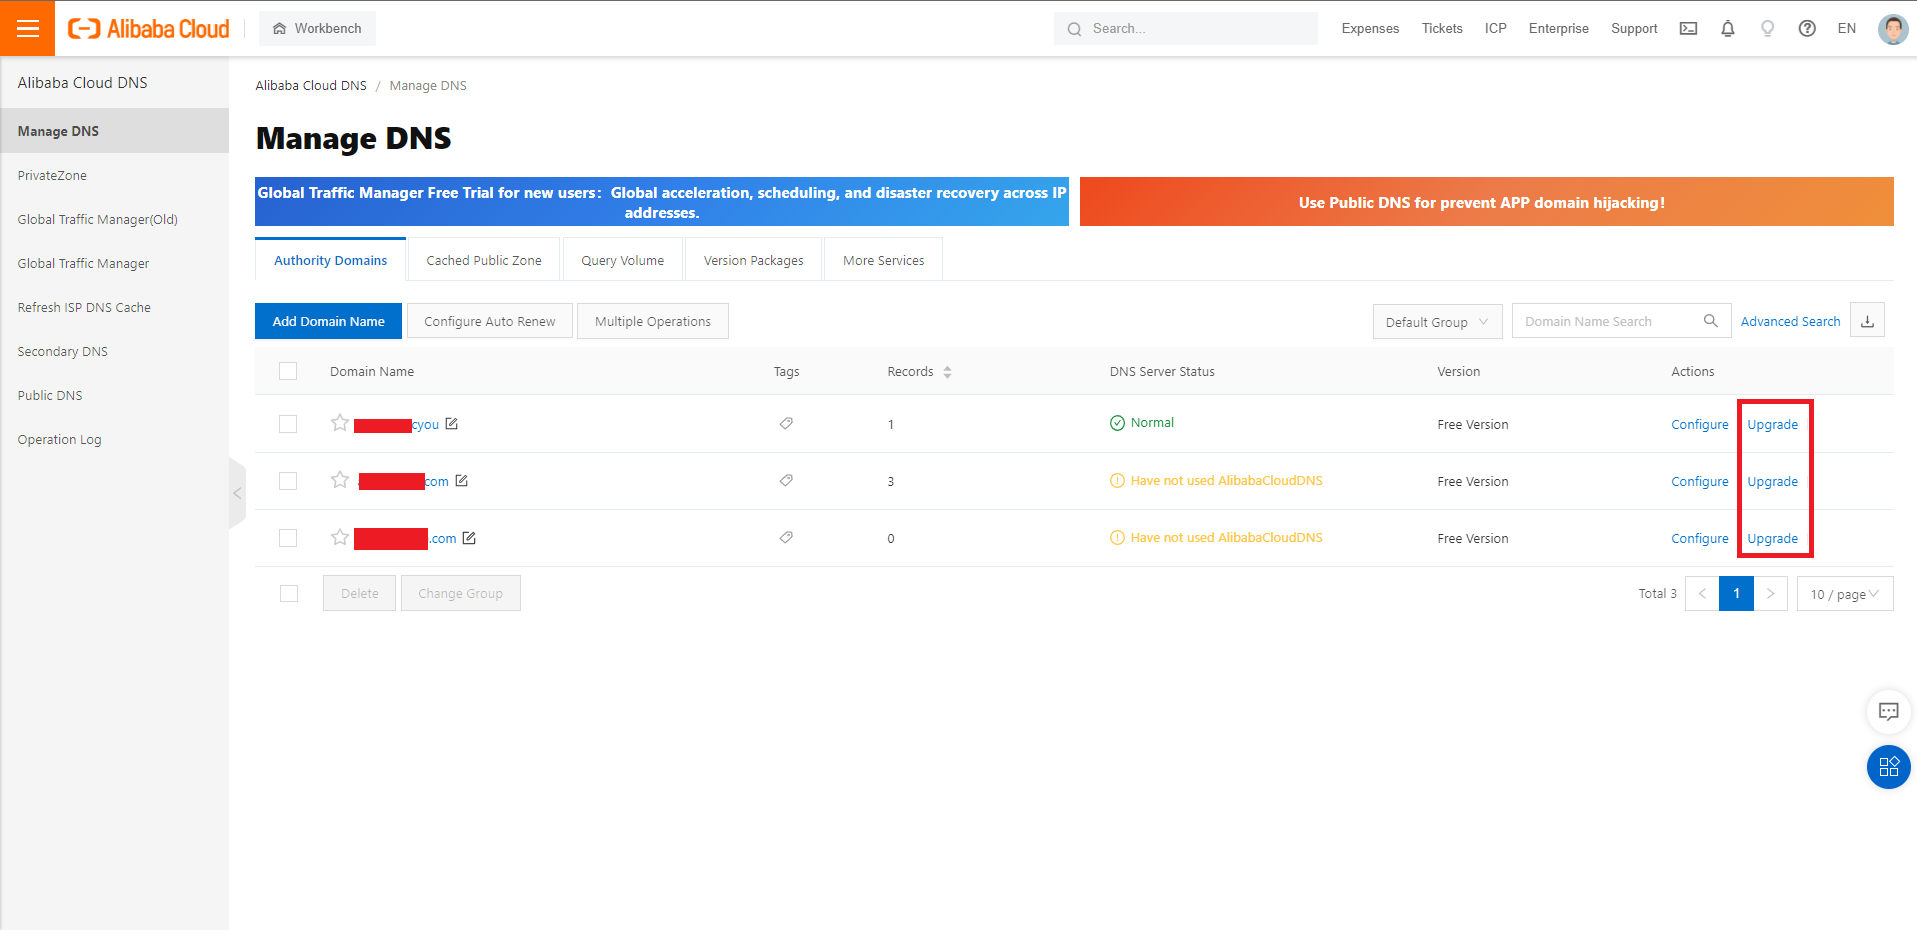1917x930 pixels.
Task: Open the Version Packages tab
Action: pyautogui.click(x=754, y=260)
